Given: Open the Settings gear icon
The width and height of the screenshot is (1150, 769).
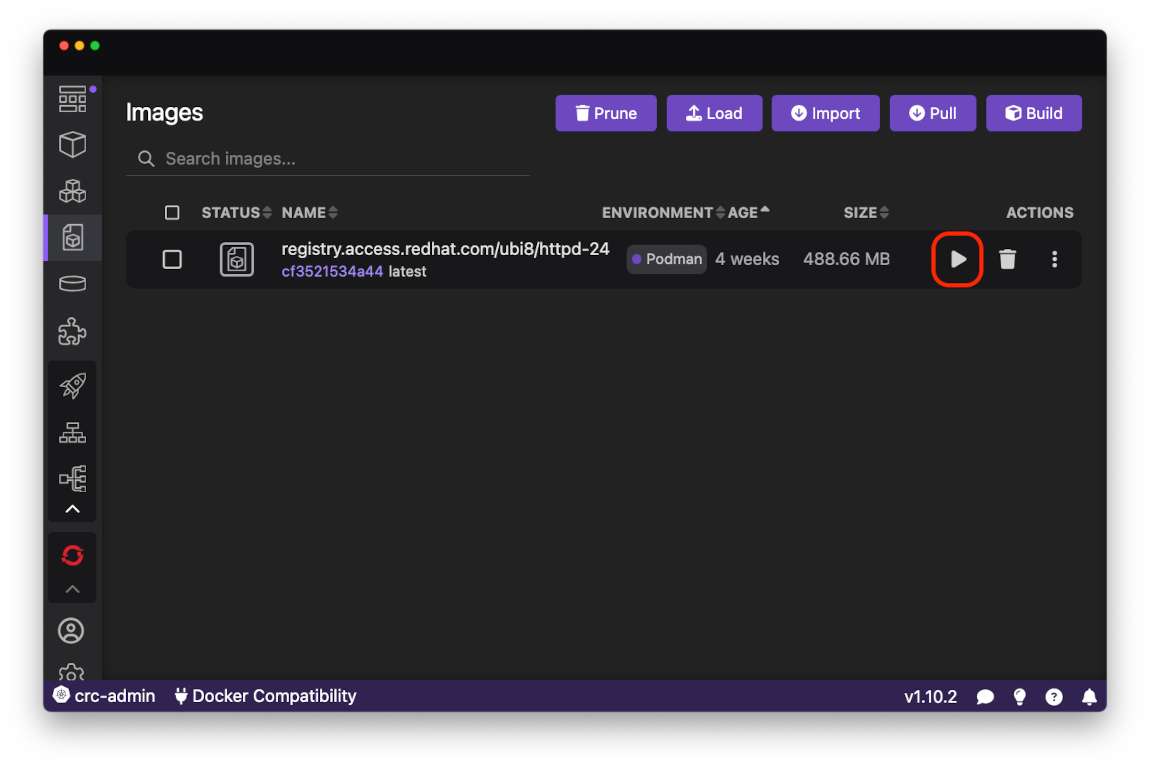Looking at the screenshot, I should coord(71,672).
